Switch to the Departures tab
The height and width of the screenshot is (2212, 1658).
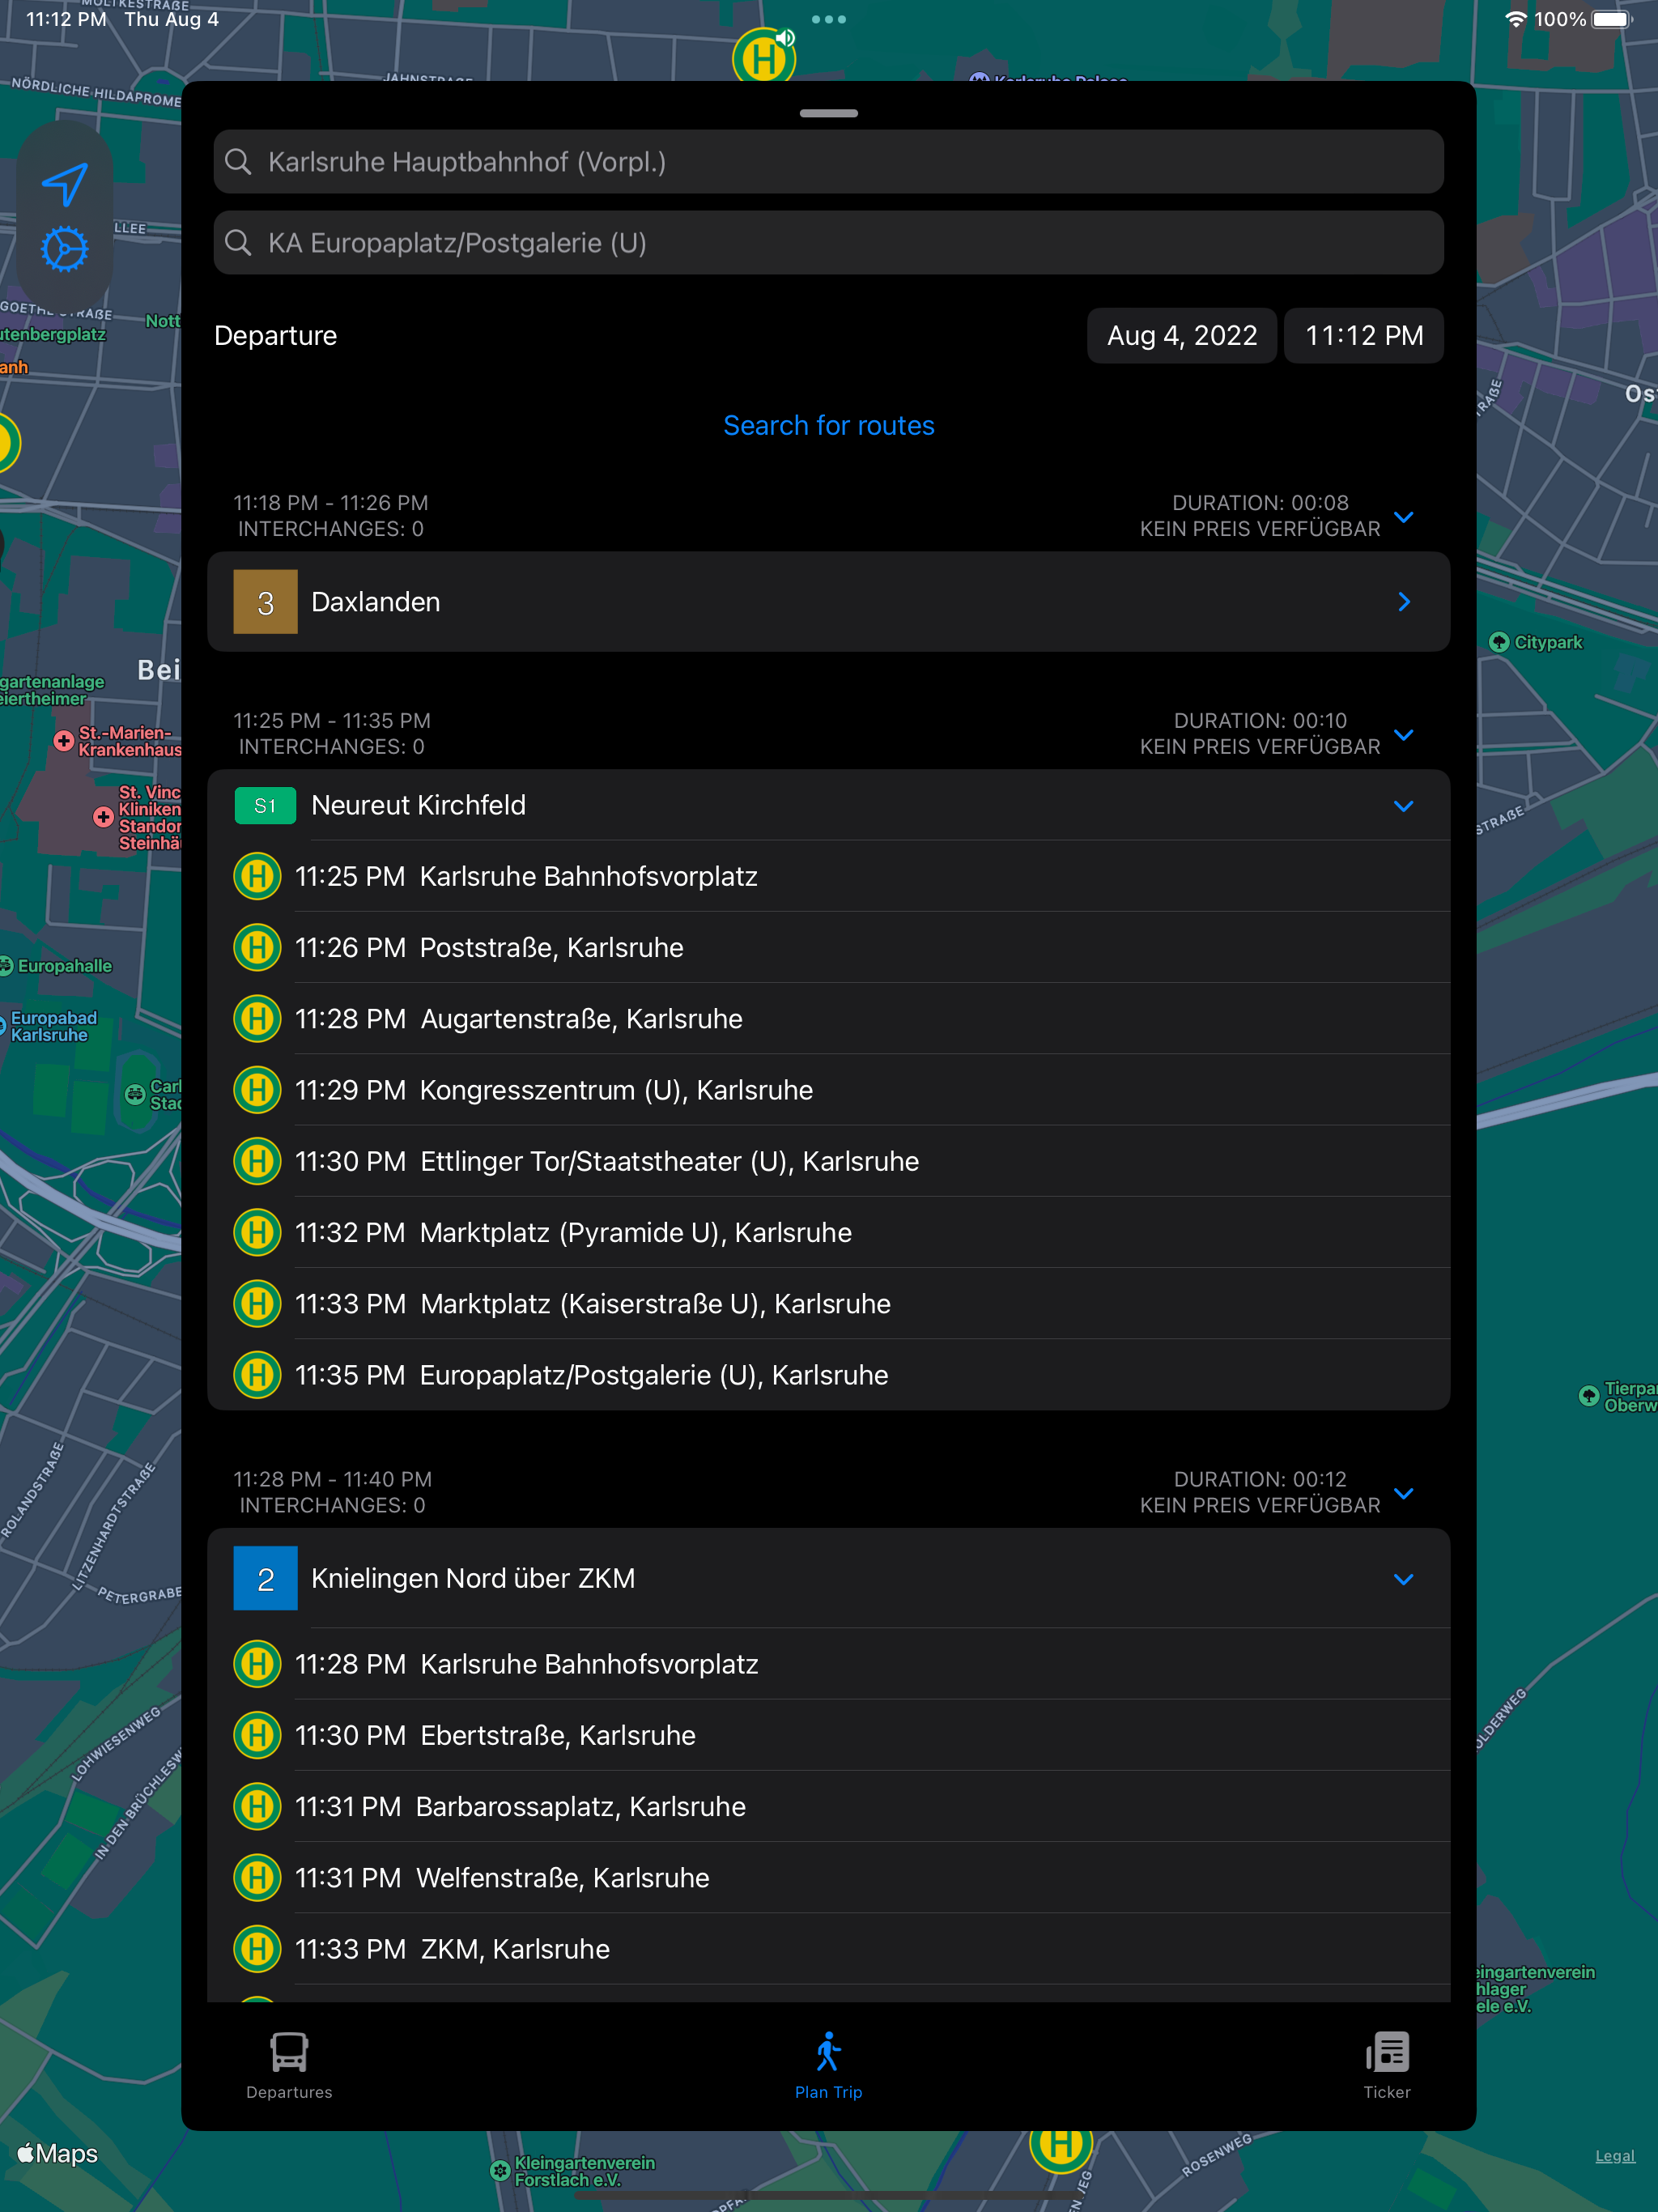(x=289, y=2066)
